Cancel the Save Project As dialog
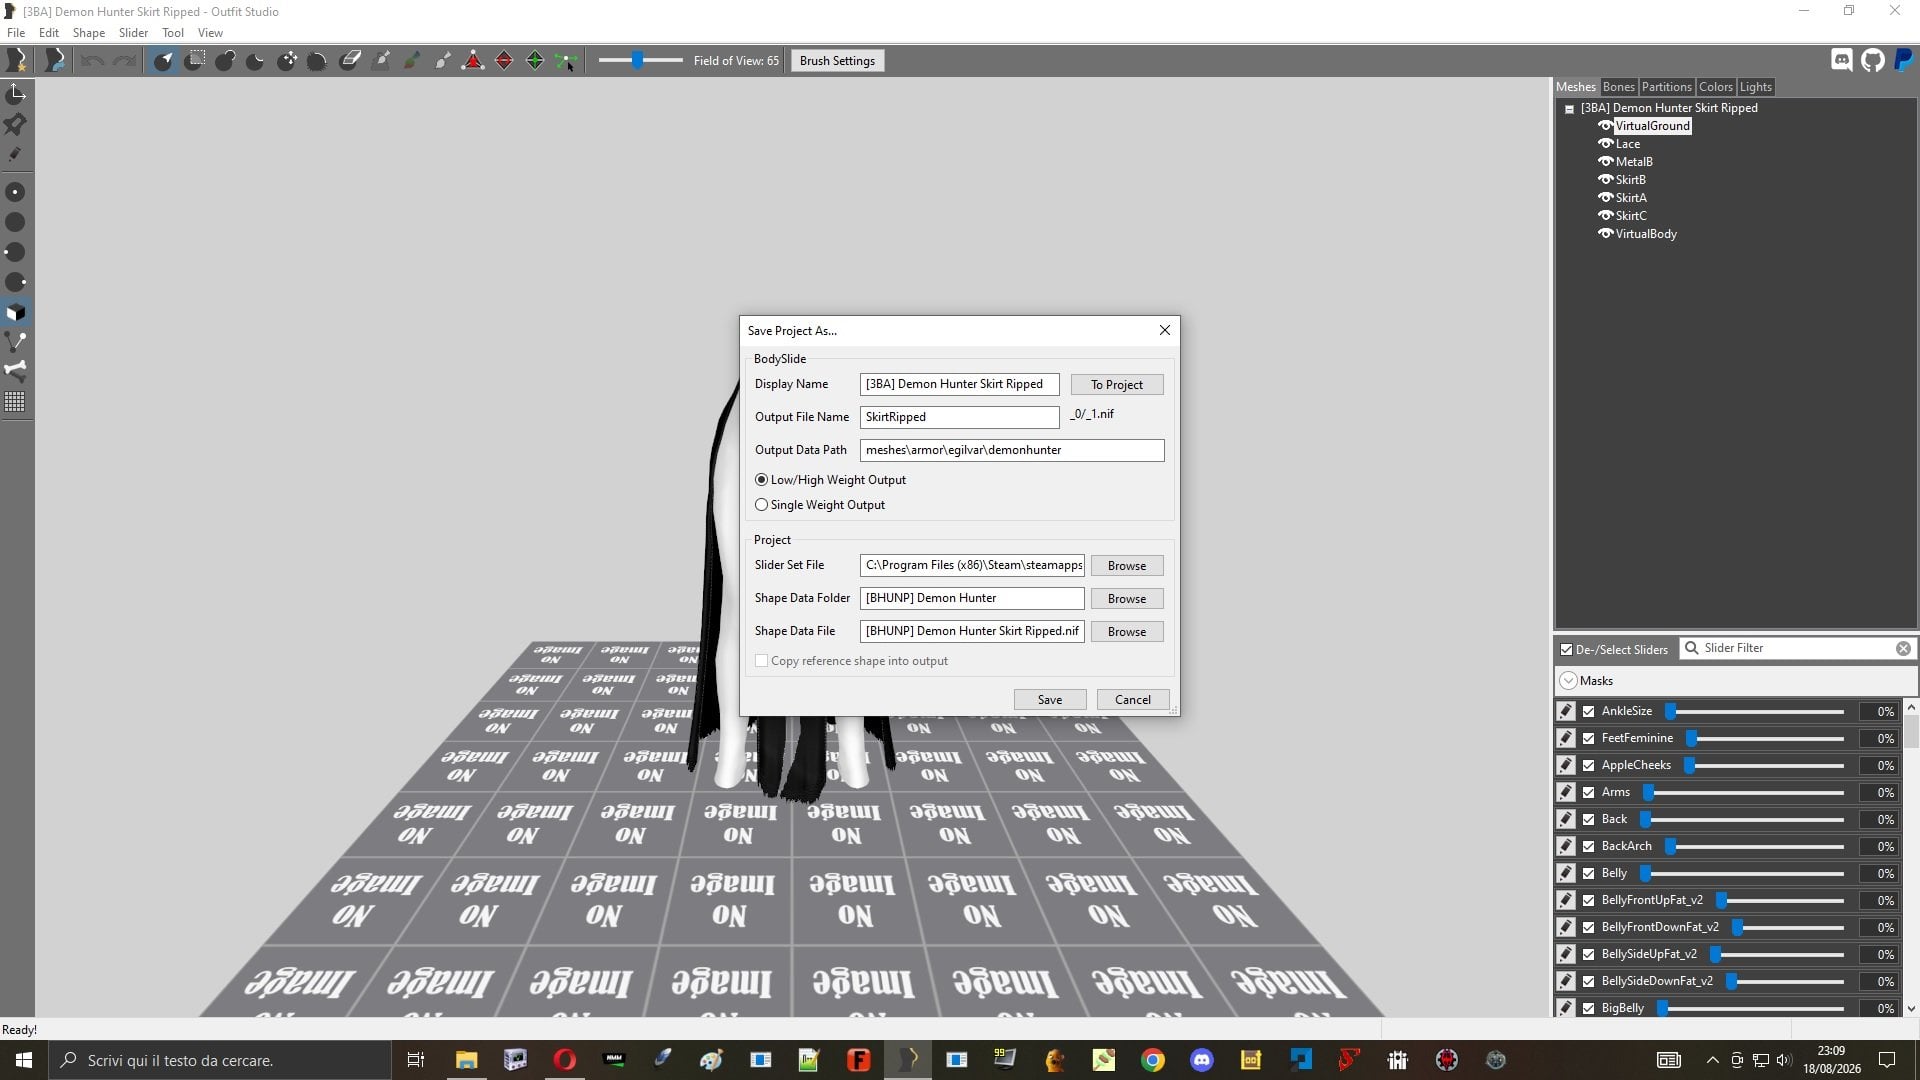The image size is (1920, 1080). (x=1132, y=700)
